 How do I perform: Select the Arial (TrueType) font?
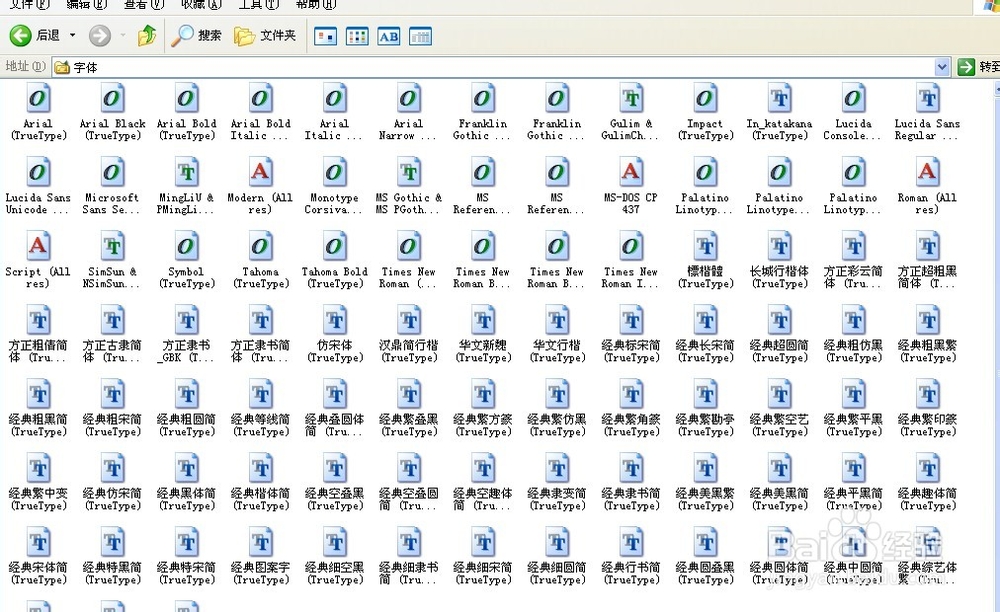coord(38,112)
